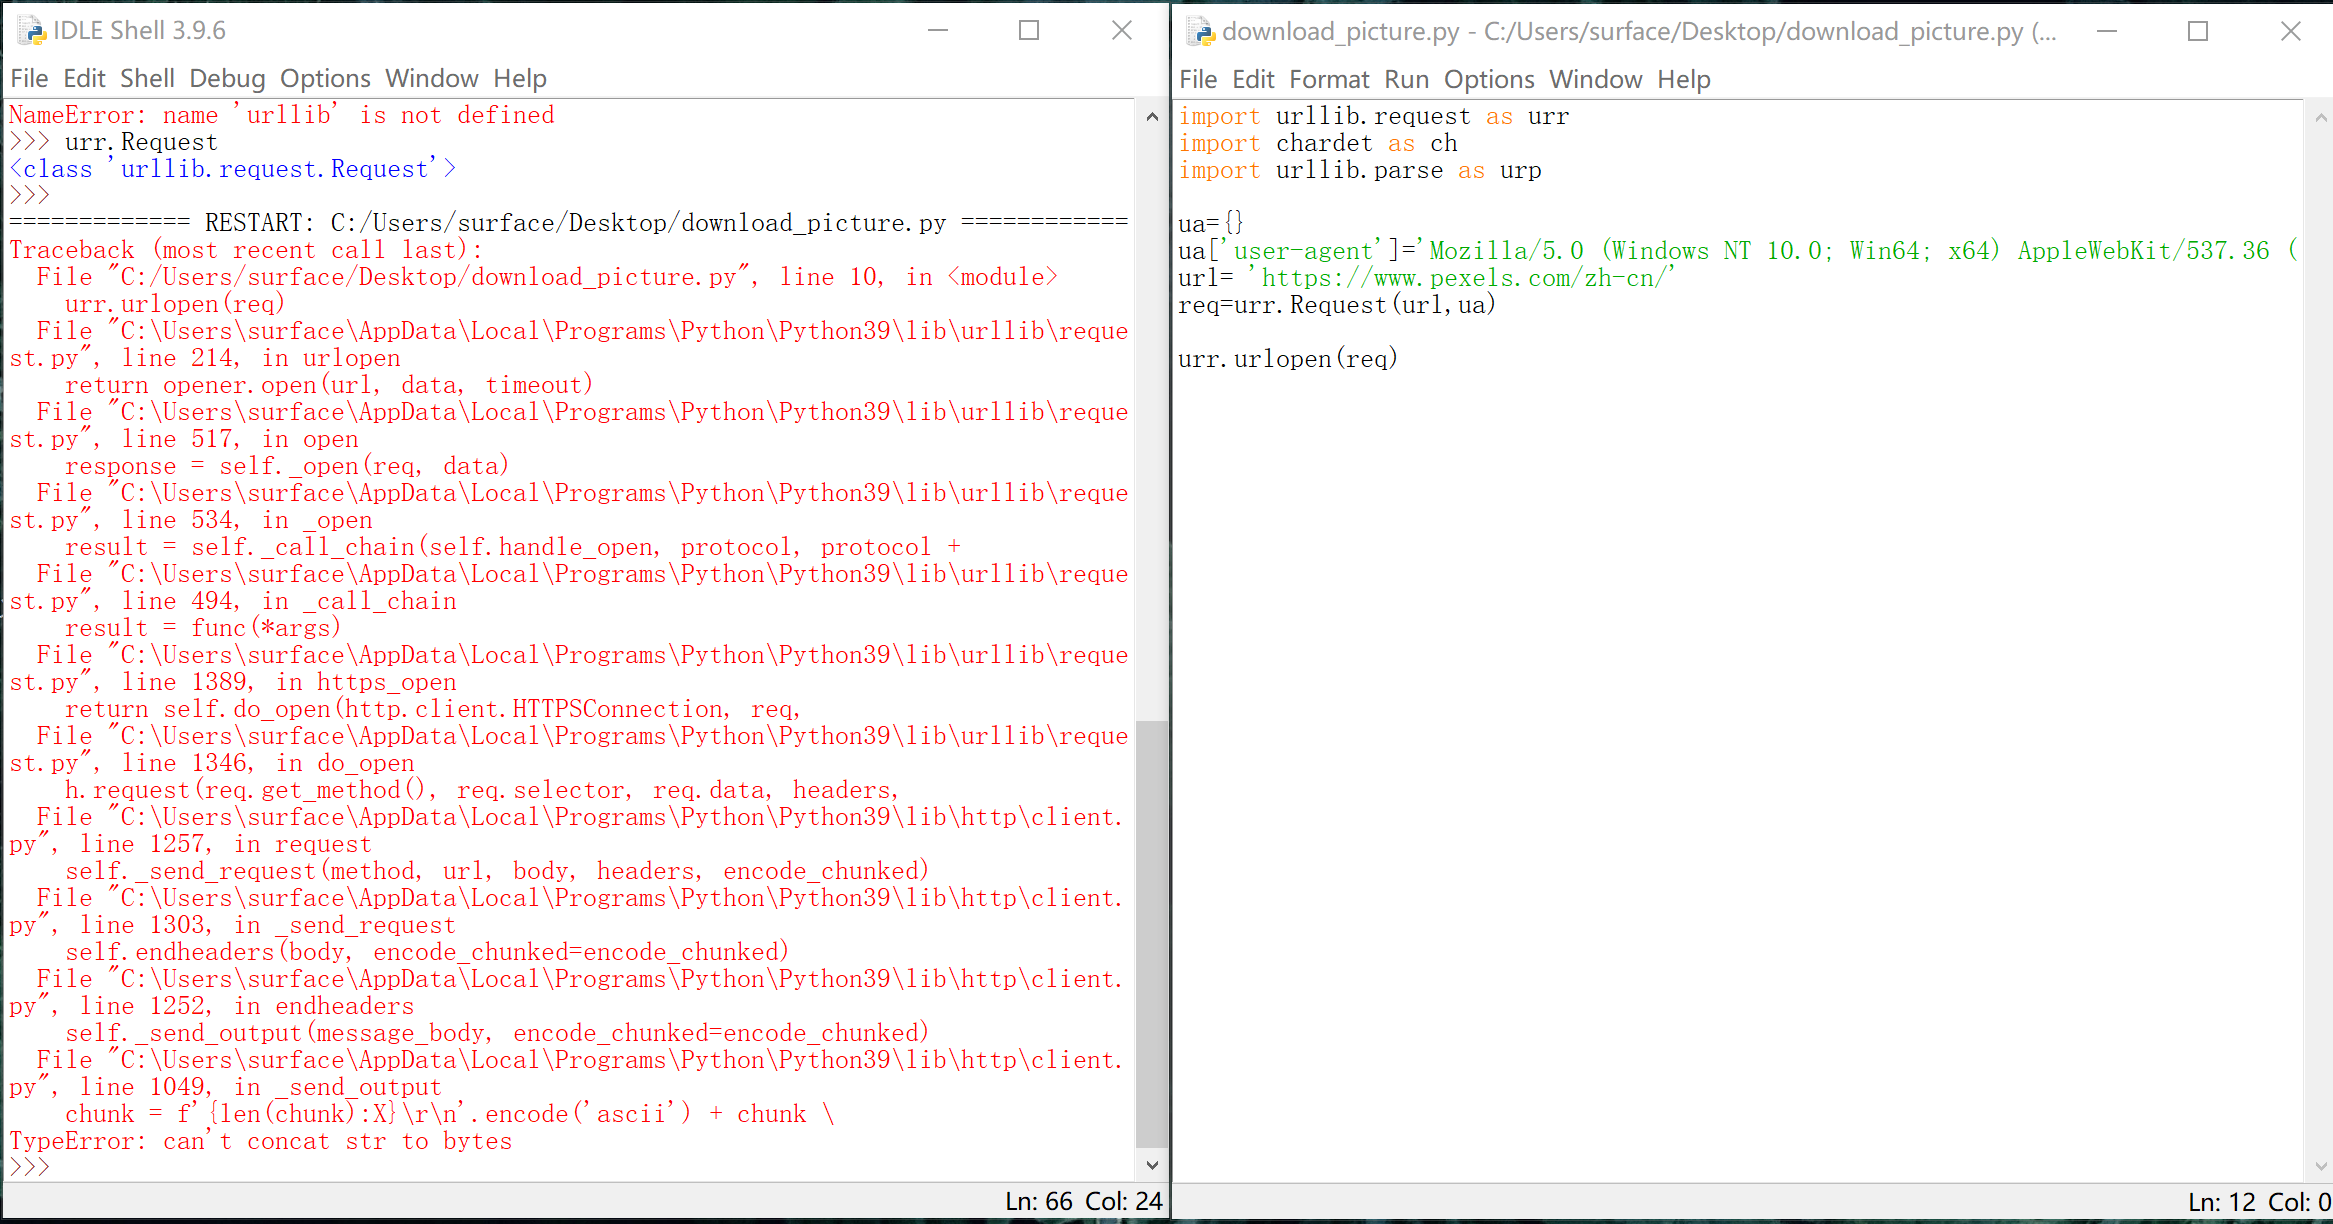
Task: Click the RESTART download_picture.py line in shell
Action: (569, 223)
